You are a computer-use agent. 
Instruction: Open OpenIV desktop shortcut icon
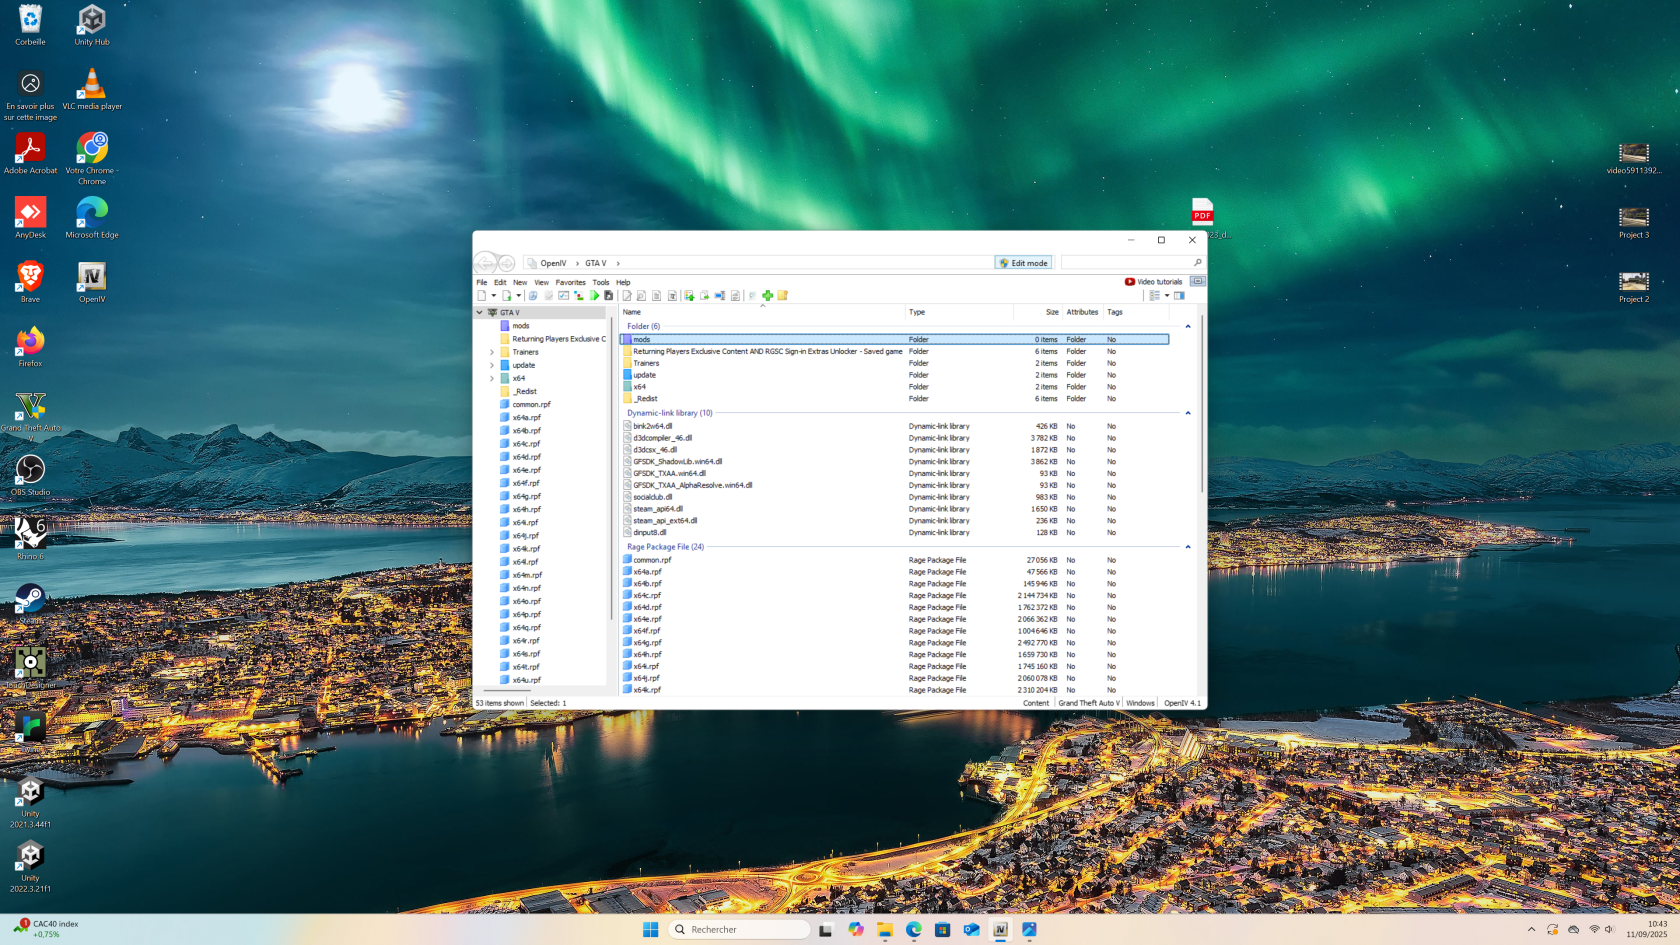click(92, 277)
